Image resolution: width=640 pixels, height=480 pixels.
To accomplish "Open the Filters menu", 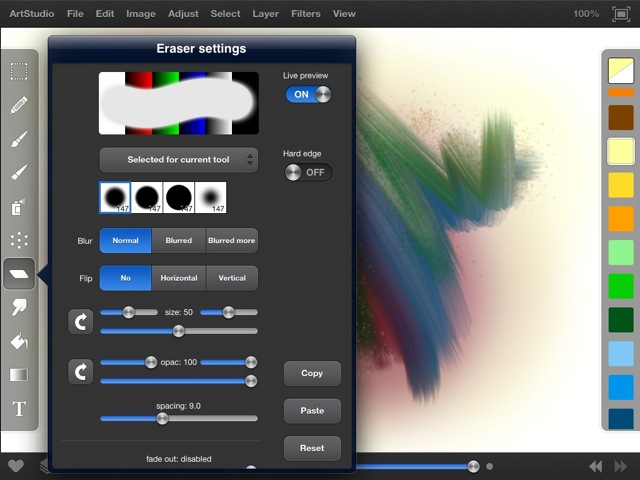I will [306, 14].
